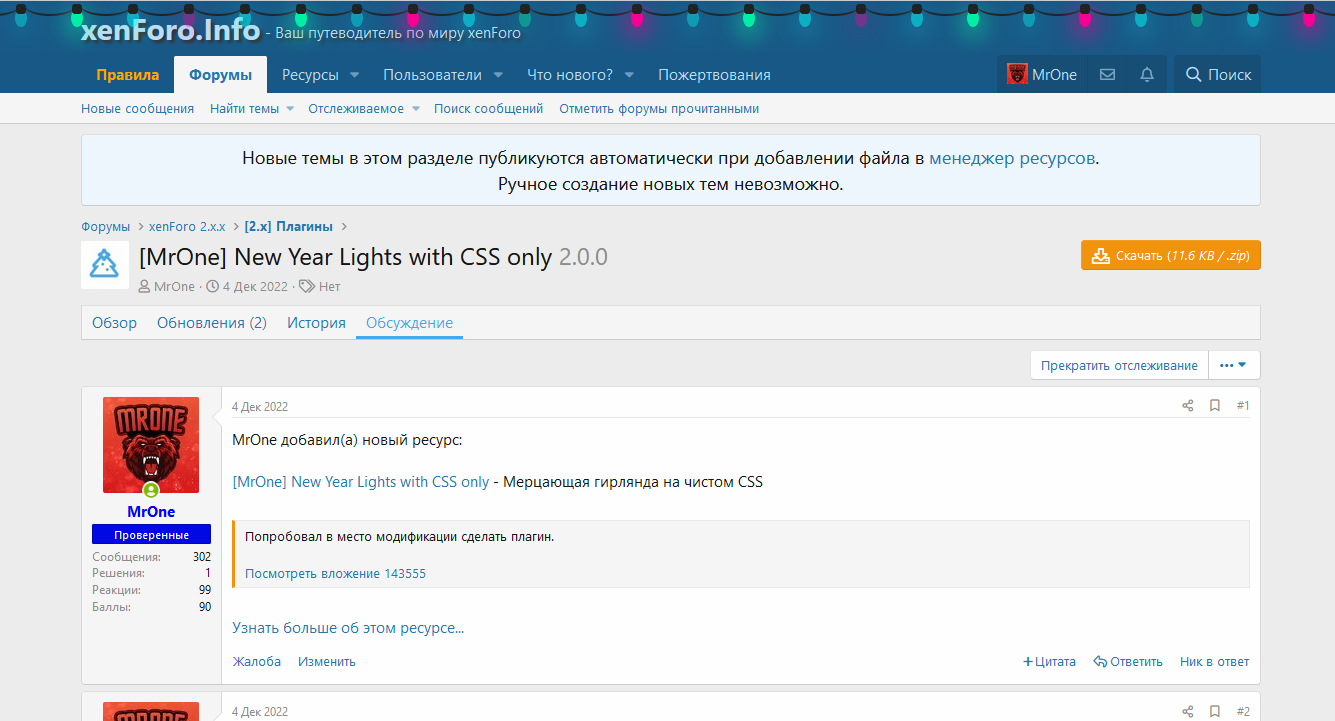Screen dimensions: 1335x721
Task: Click Прекратить отслеживание button
Action: pos(1119,365)
